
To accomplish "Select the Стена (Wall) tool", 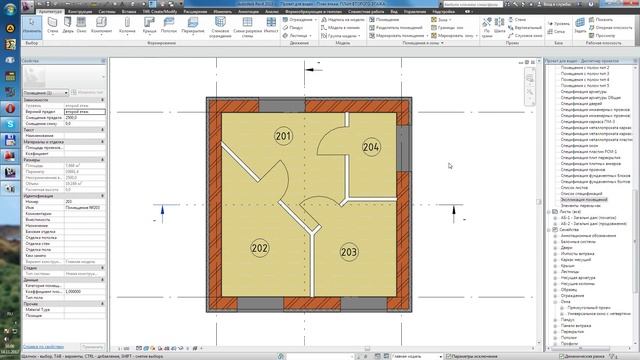I will [x=53, y=26].
